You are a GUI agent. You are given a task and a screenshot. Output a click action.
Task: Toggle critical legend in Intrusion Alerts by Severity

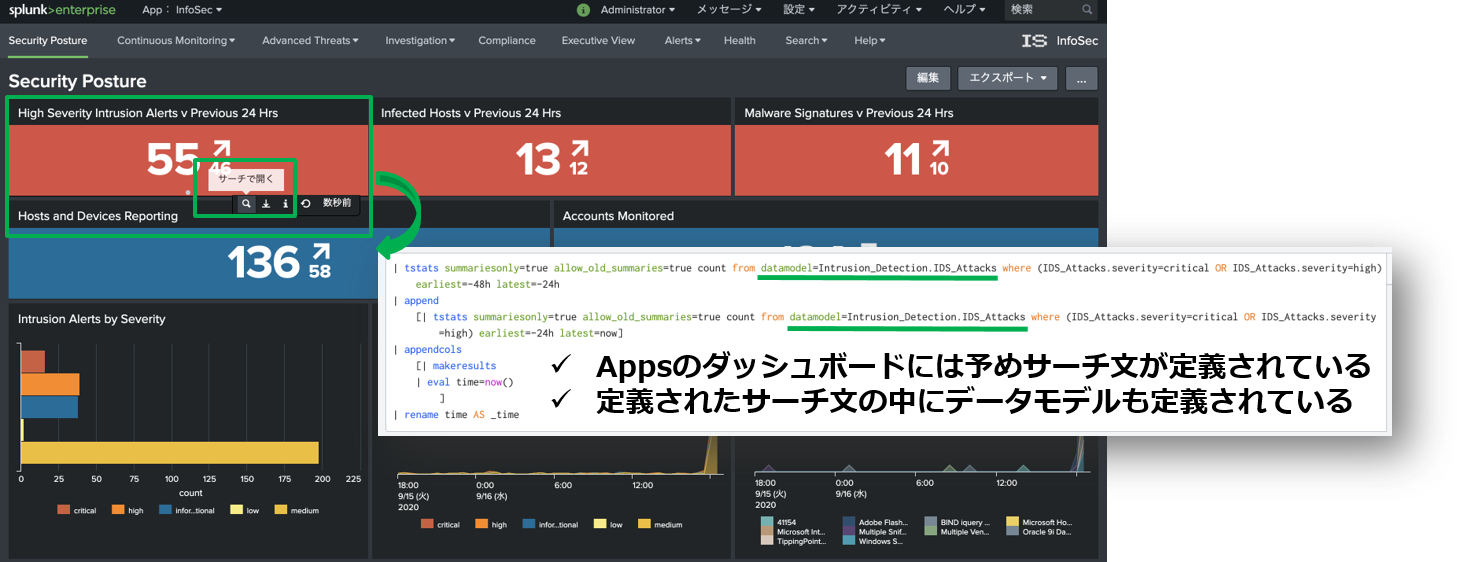tap(78, 510)
